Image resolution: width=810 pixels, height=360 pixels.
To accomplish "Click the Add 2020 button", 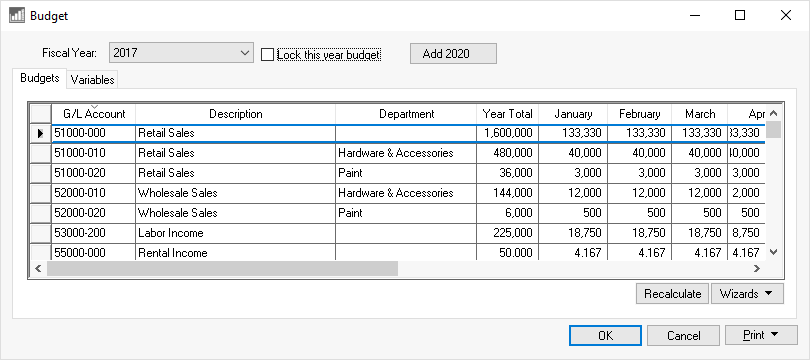I will click(453, 54).
